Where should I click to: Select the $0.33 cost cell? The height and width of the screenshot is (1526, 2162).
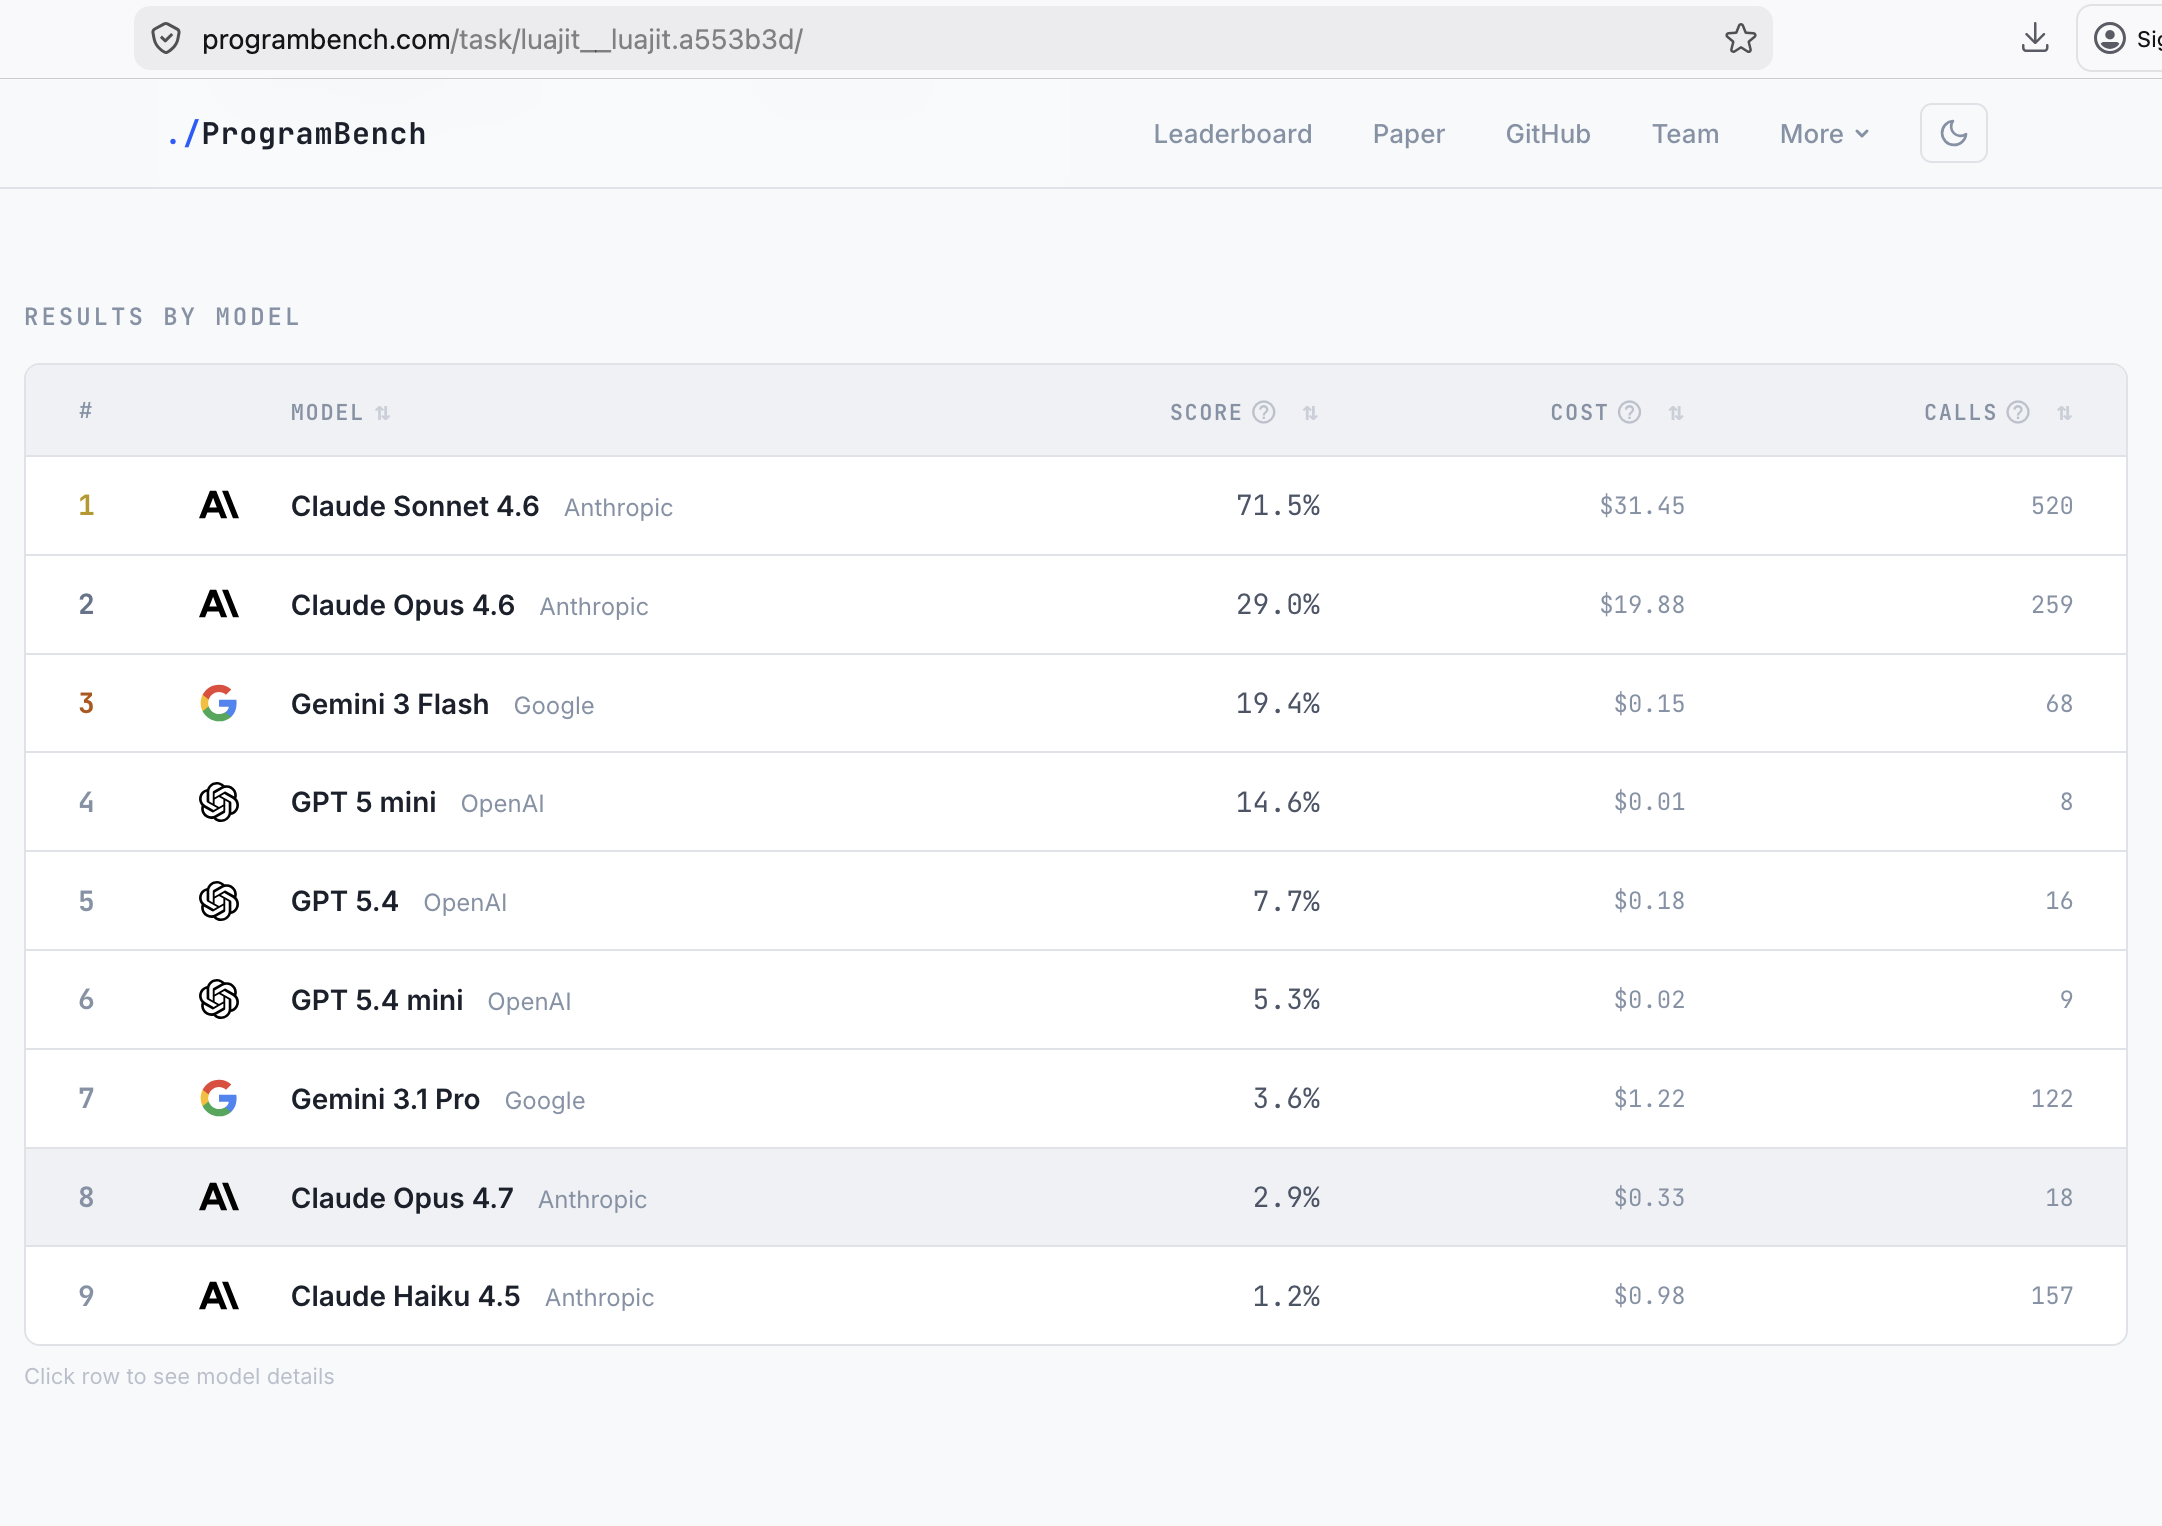point(1649,1198)
